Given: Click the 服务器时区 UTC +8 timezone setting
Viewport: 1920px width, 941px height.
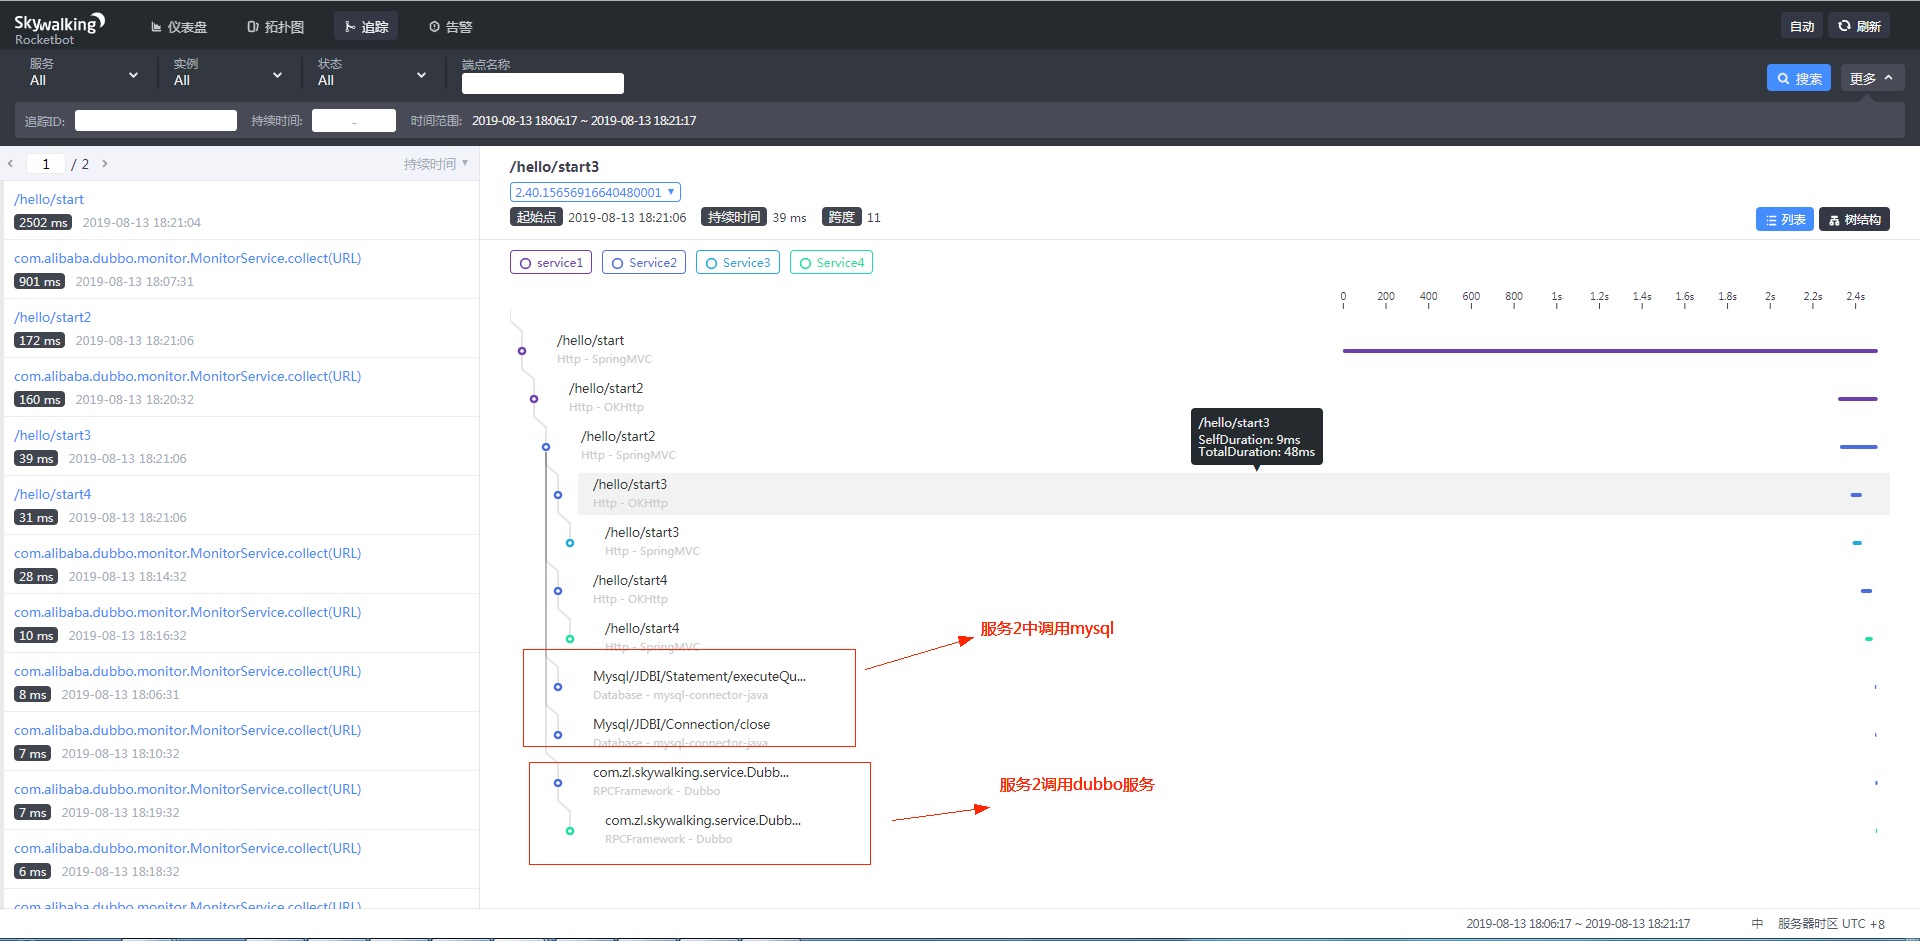Looking at the screenshot, I should (1831, 924).
